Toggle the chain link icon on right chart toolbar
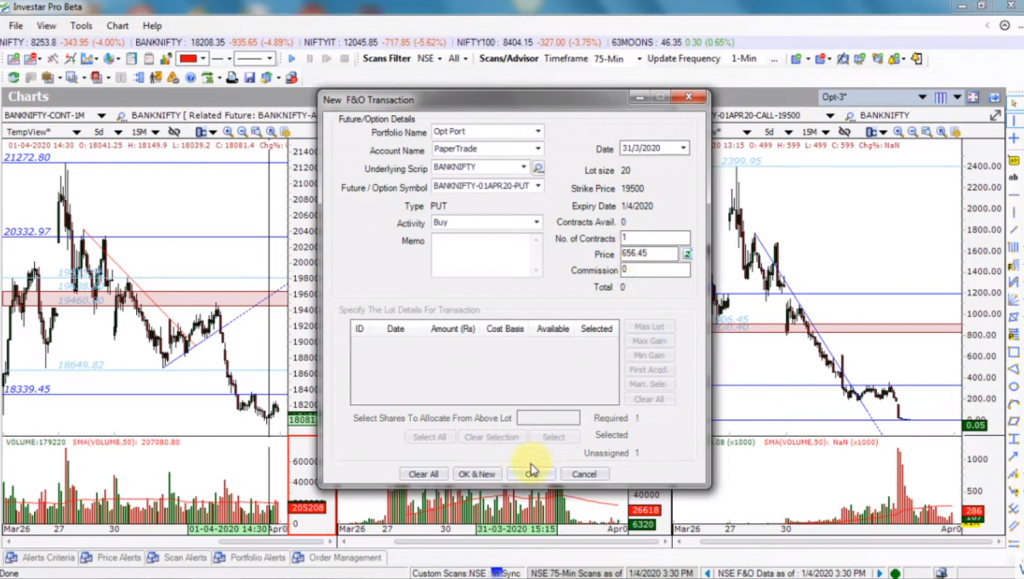The height and width of the screenshot is (579, 1024). pos(844,132)
